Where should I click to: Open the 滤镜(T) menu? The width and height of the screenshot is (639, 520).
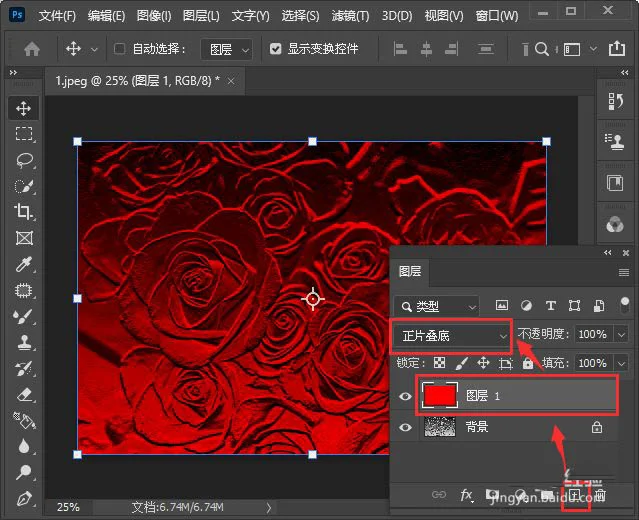click(350, 15)
